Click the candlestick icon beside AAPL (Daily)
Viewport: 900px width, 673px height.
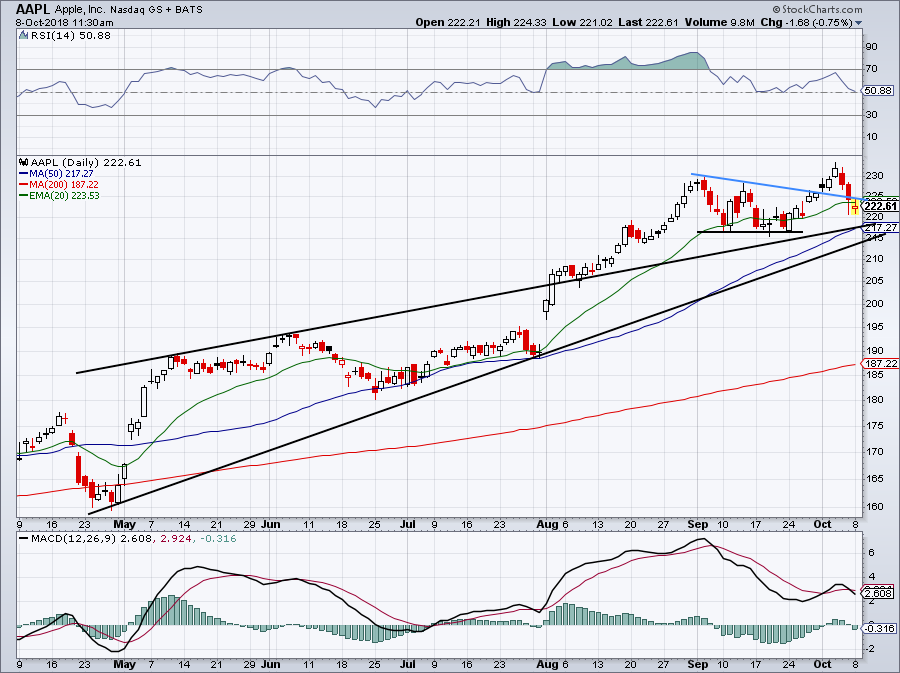tap(23, 162)
